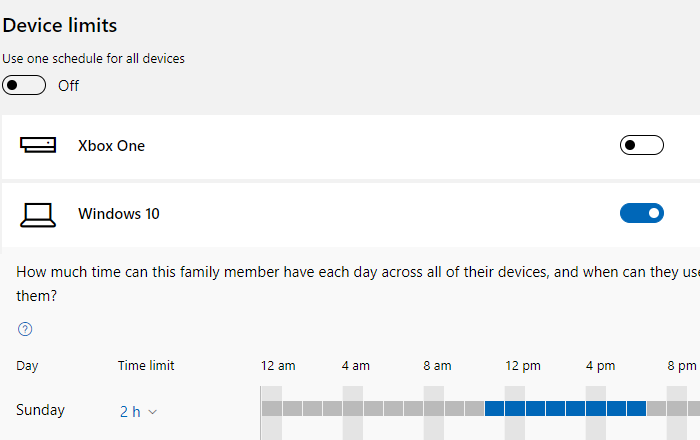Click the "Device limits" heading
Viewport: 700px width, 440px height.
[60, 25]
